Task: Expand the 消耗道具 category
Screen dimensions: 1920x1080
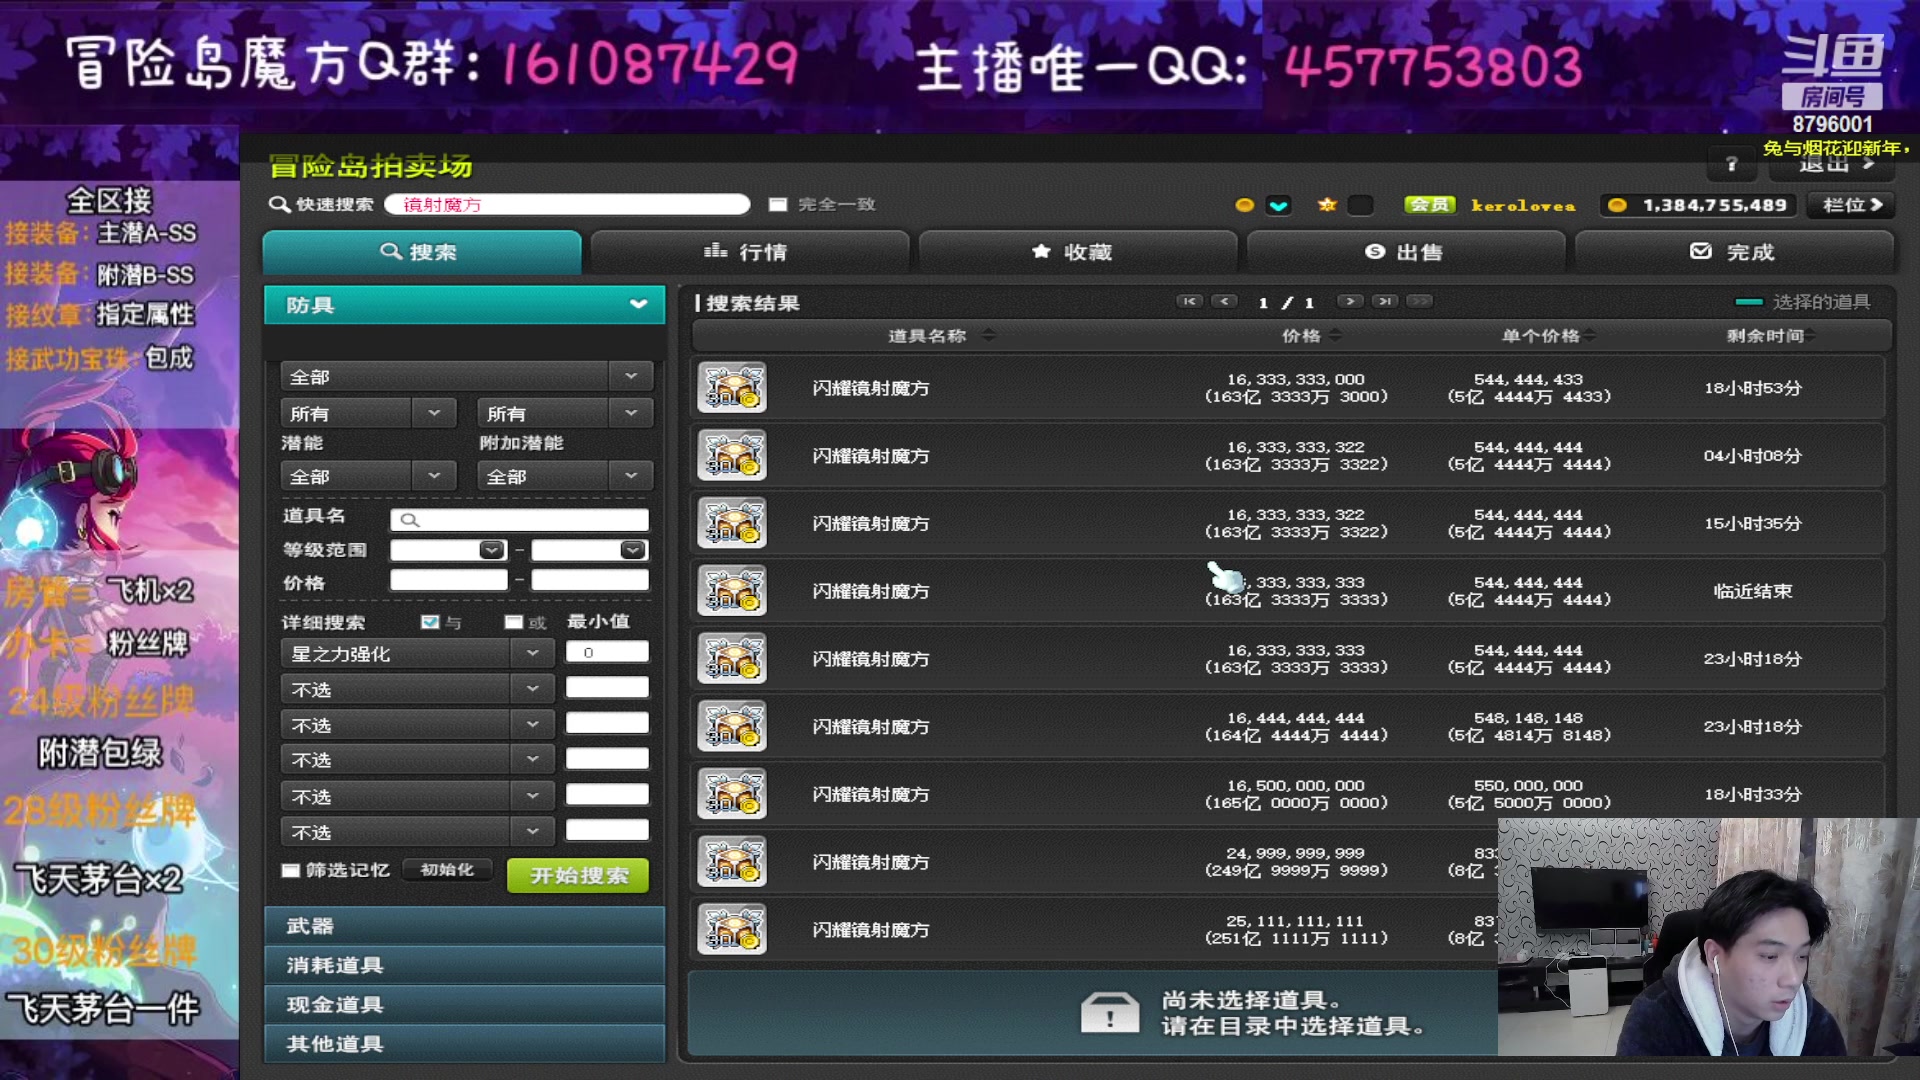Action: tap(464, 965)
